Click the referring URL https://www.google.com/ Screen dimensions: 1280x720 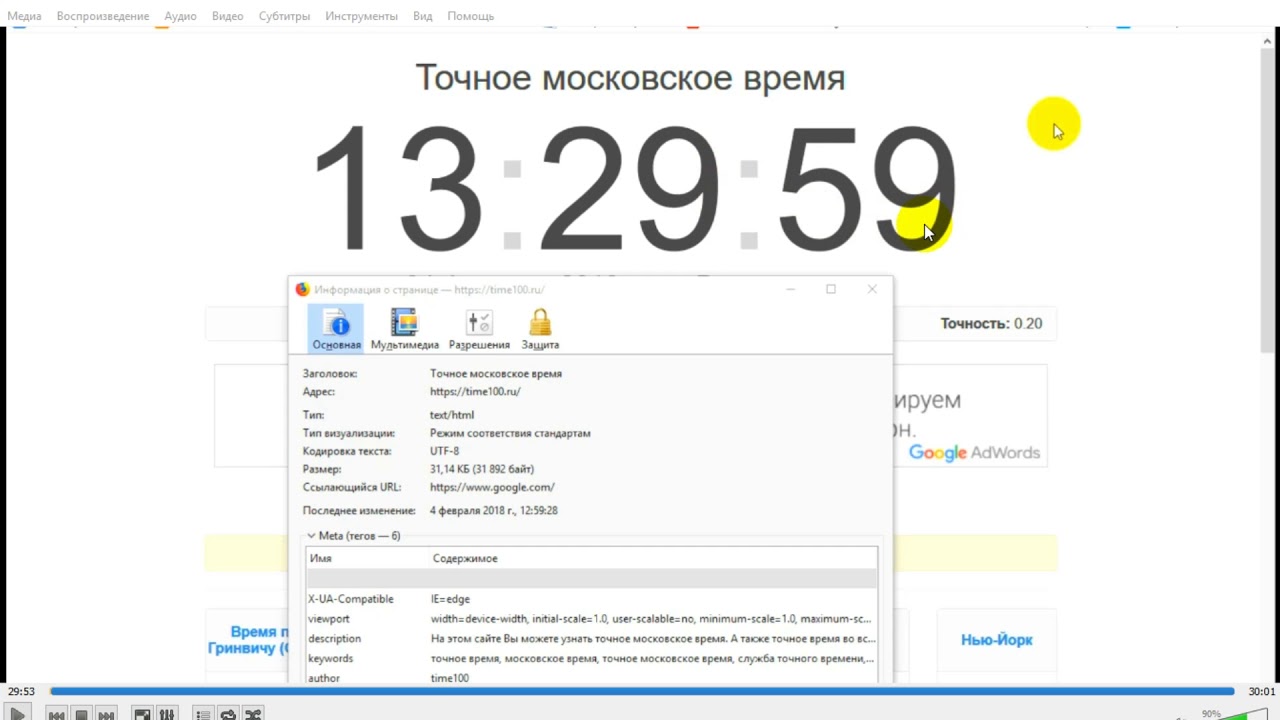(x=492, y=488)
